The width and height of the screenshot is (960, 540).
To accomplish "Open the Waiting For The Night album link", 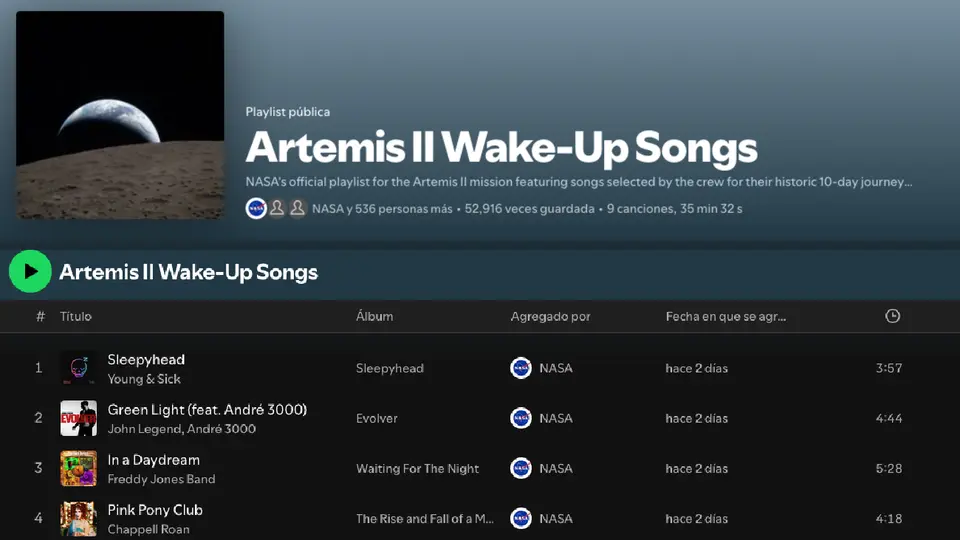I will [418, 468].
